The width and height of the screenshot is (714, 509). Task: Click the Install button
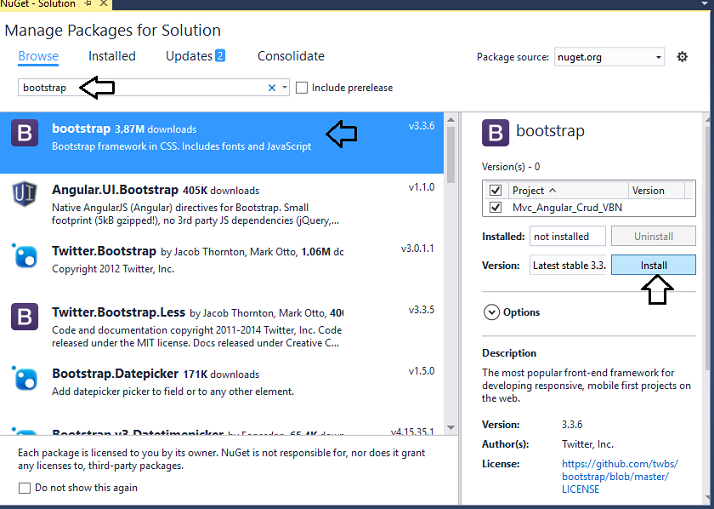[653, 265]
